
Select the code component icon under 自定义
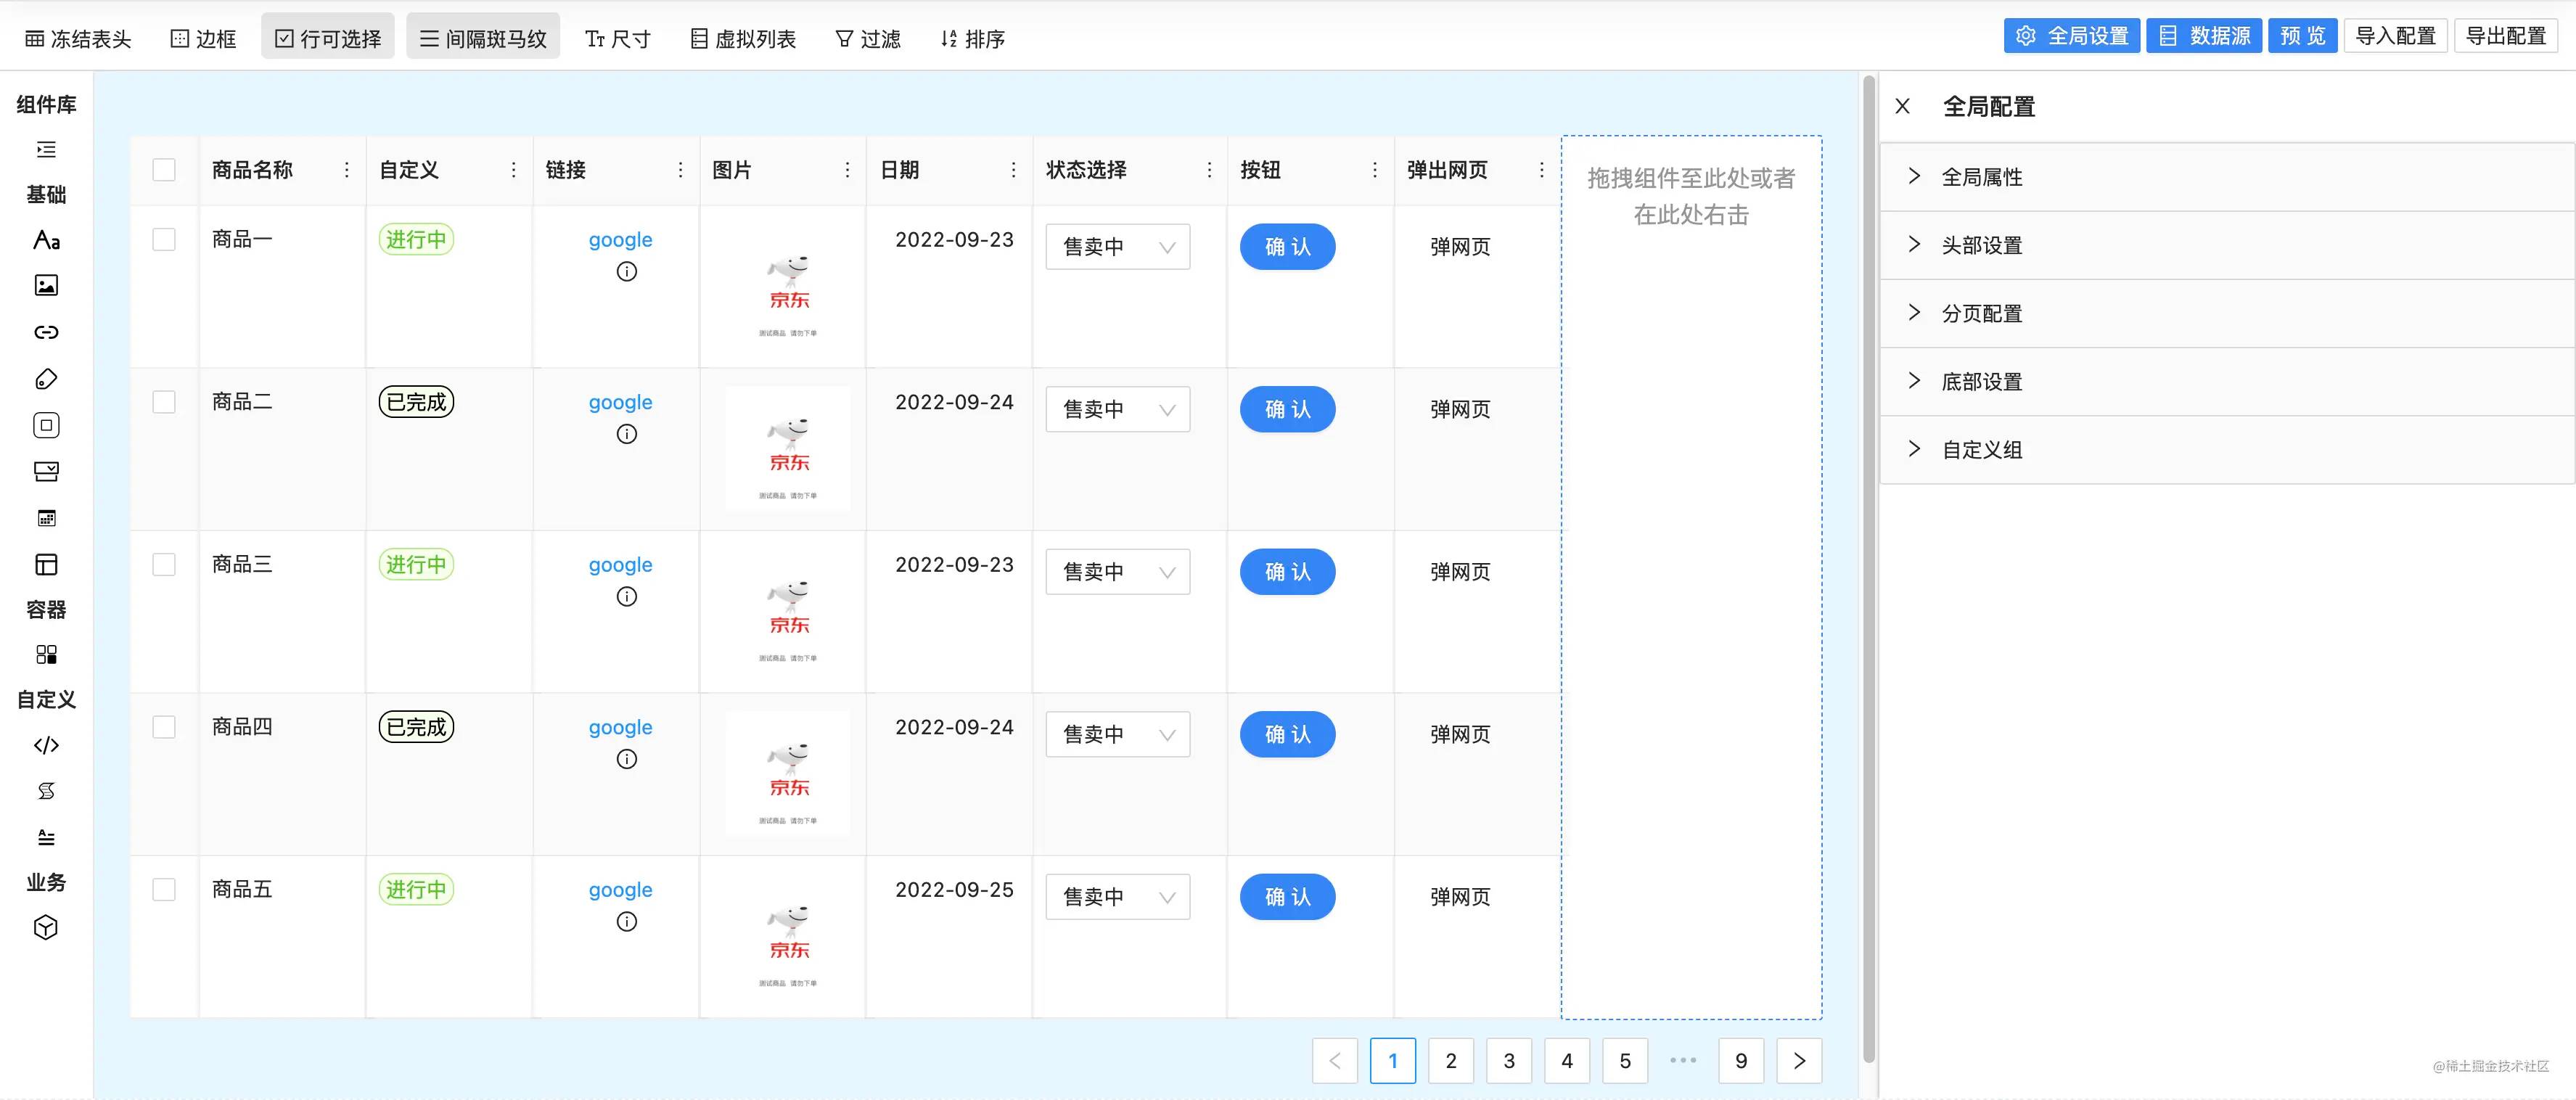[46, 745]
